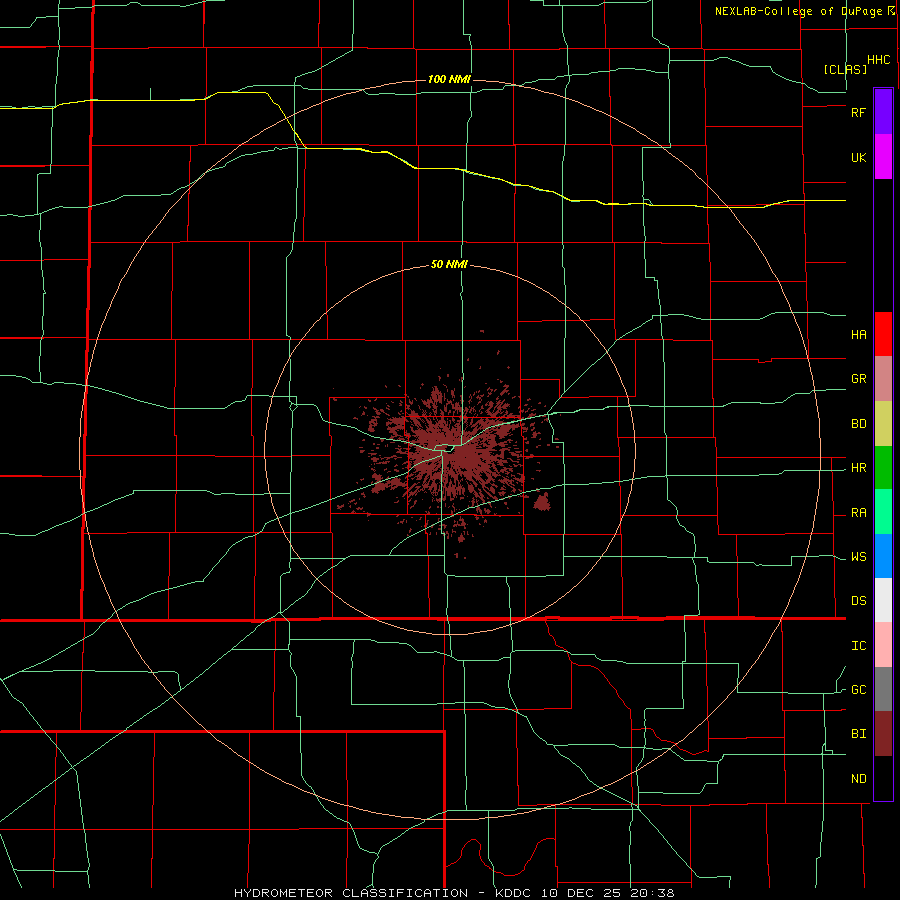Click the GR salmon legend color swatch

883,379
